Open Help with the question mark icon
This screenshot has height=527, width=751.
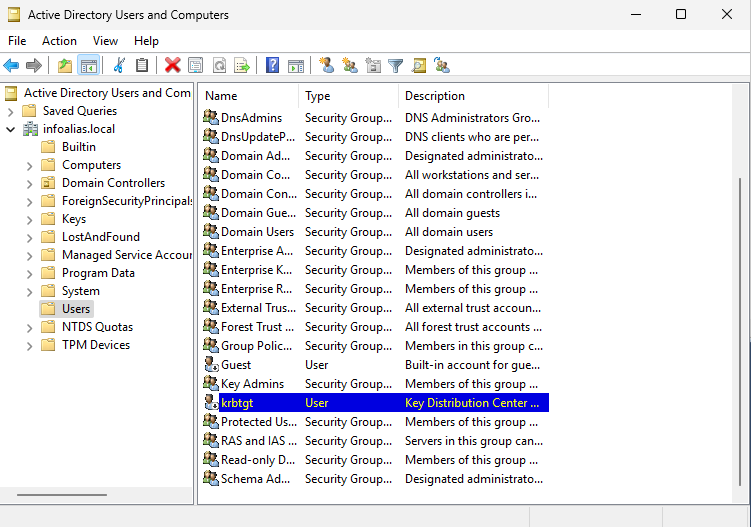(x=272, y=66)
